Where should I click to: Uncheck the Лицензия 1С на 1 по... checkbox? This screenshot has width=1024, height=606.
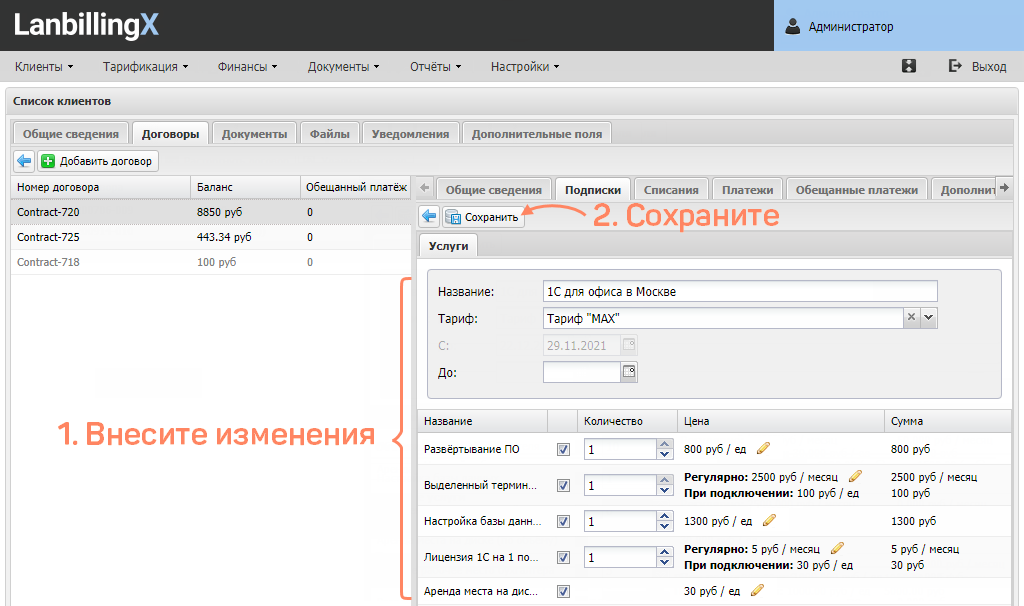(563, 557)
